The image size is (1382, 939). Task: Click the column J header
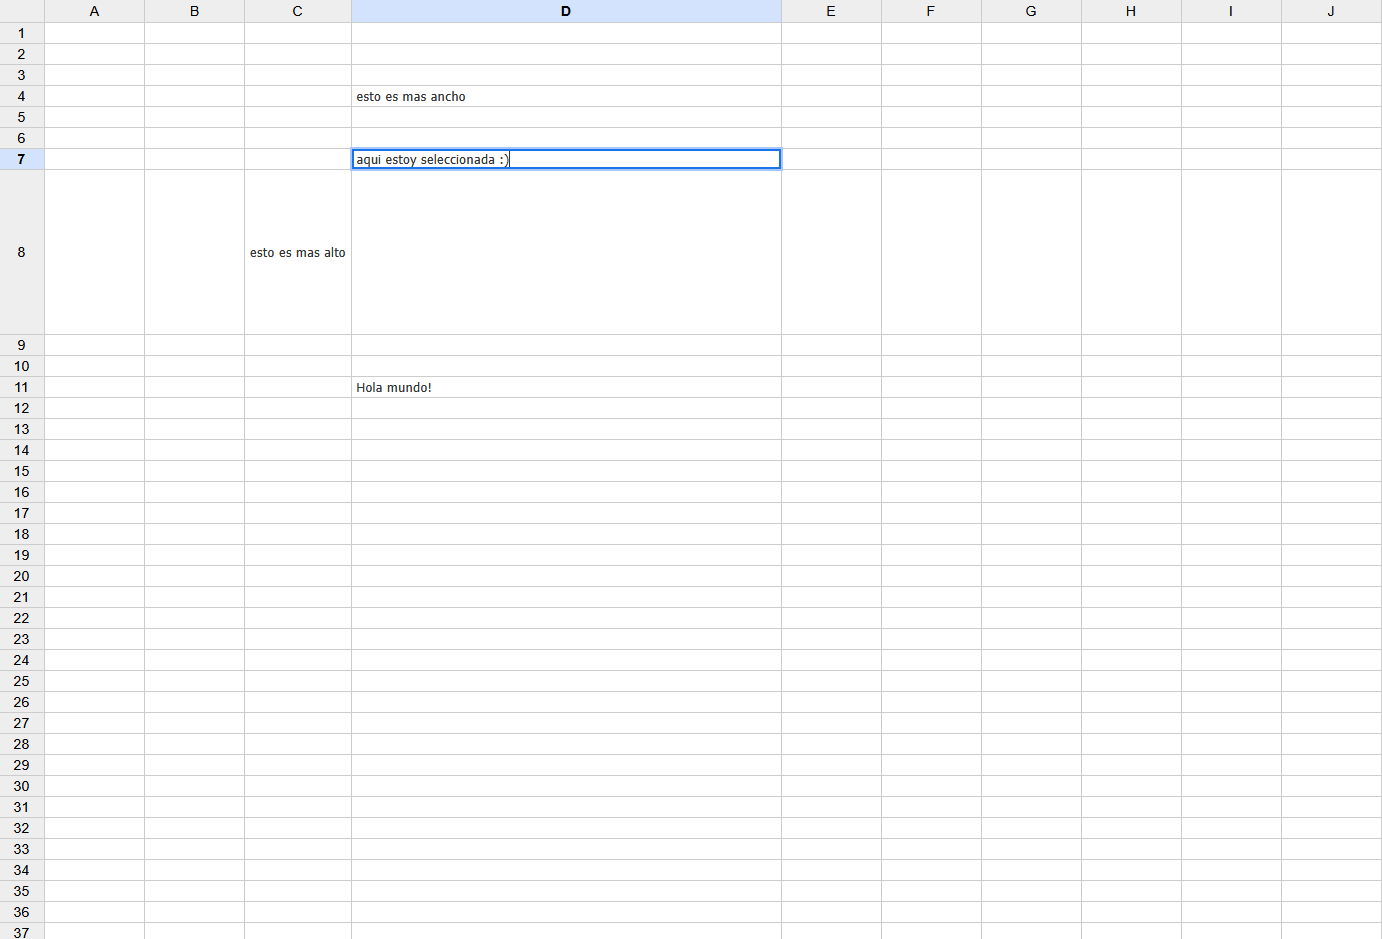1331,11
